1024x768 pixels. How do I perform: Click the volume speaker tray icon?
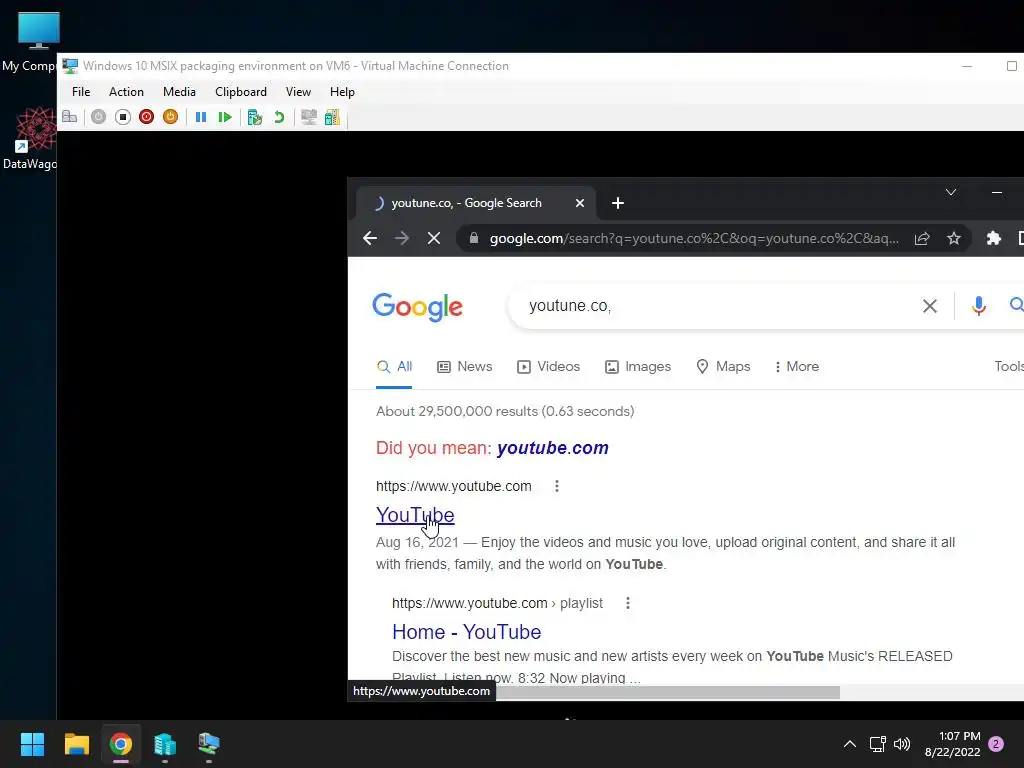[x=902, y=744]
